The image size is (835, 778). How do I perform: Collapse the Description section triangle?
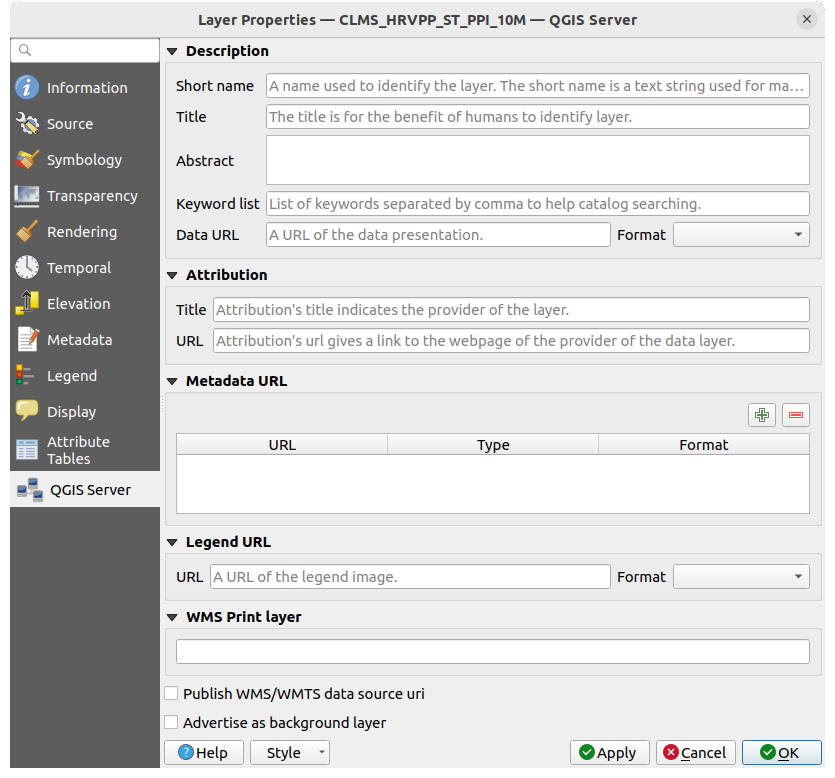(x=172, y=51)
